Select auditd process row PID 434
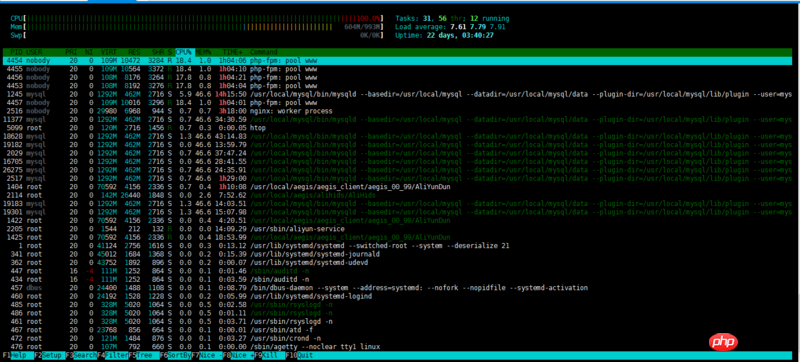 click(x=398, y=279)
